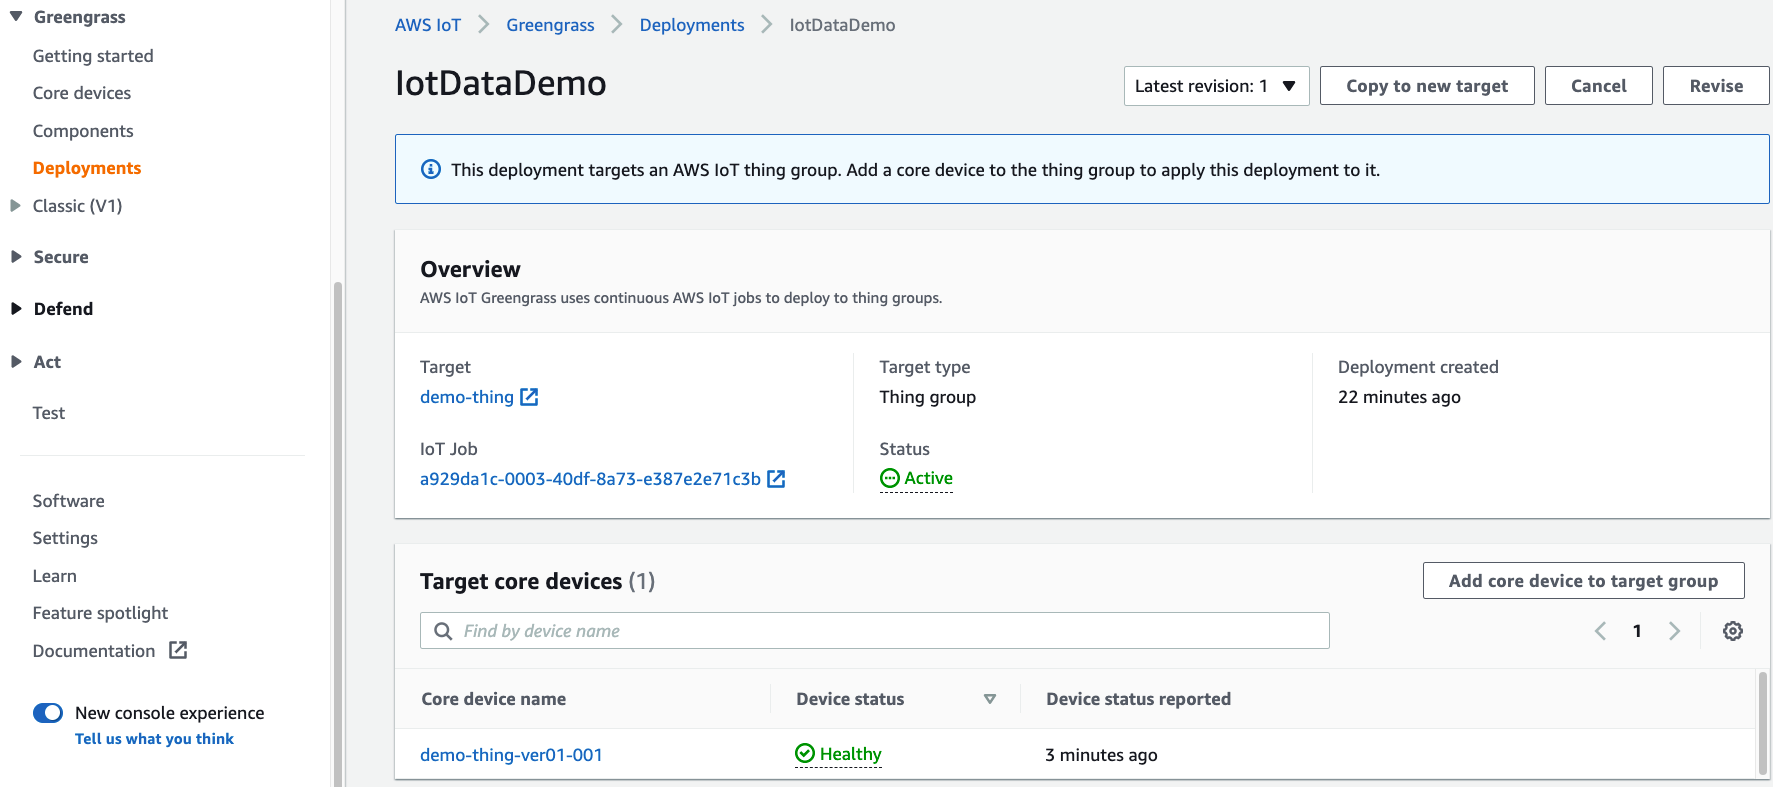Screen dimensions: 1773x787
Task: Click the search magnifier icon
Action: pyautogui.click(x=443, y=631)
